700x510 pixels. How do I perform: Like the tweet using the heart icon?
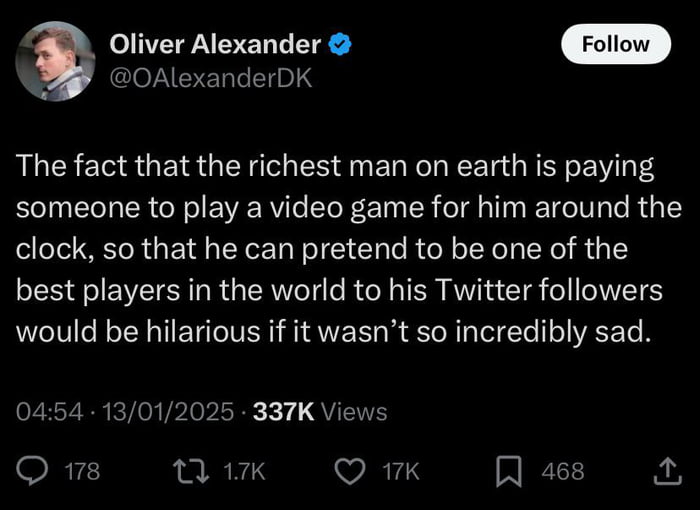350,471
